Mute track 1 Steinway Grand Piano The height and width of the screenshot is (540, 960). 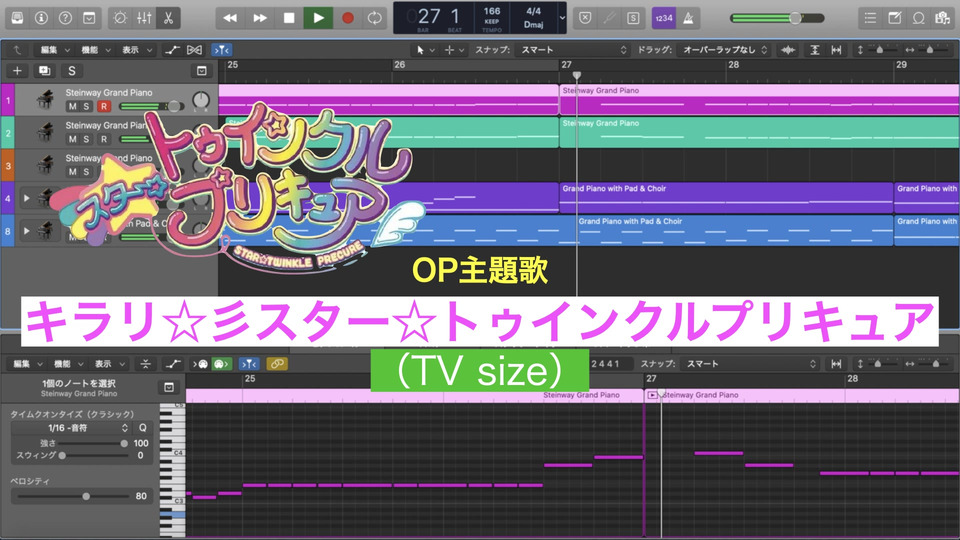(x=72, y=106)
